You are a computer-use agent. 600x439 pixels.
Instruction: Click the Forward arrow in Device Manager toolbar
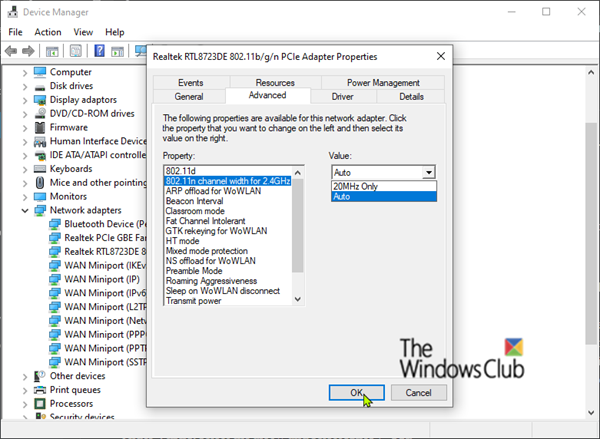[28, 51]
